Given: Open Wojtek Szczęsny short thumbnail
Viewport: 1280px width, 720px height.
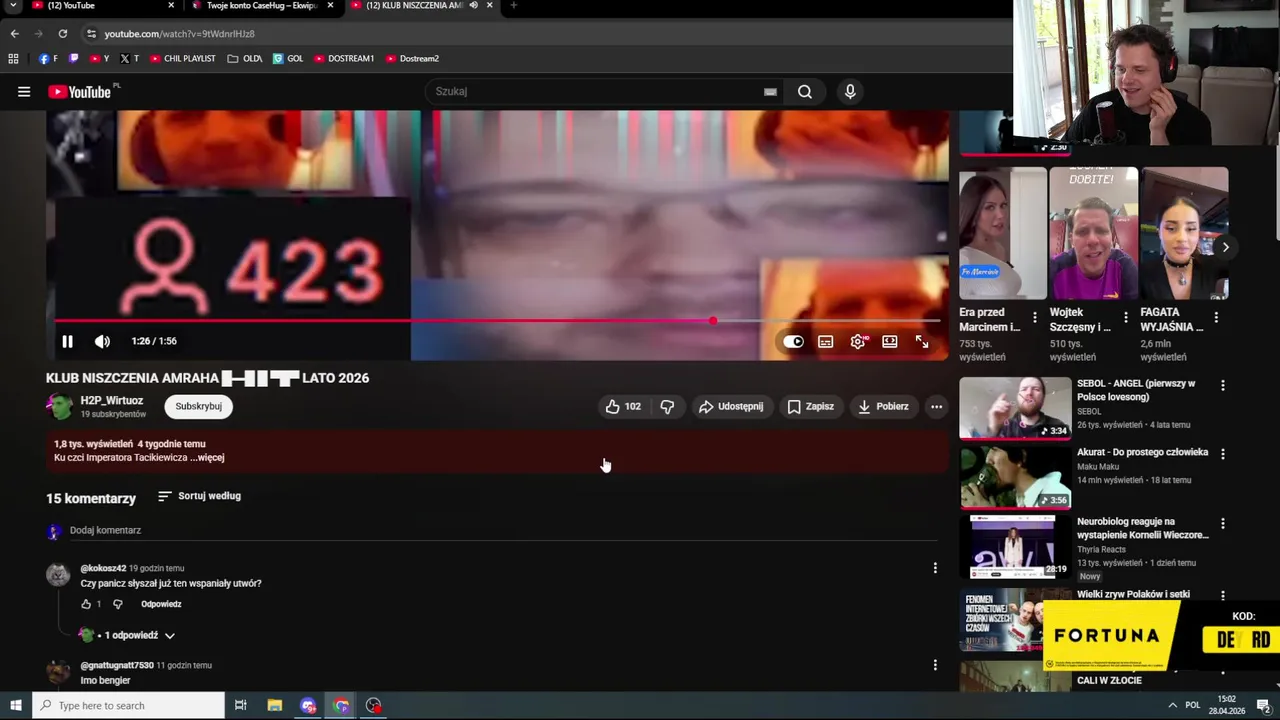Looking at the screenshot, I should click(x=1093, y=234).
